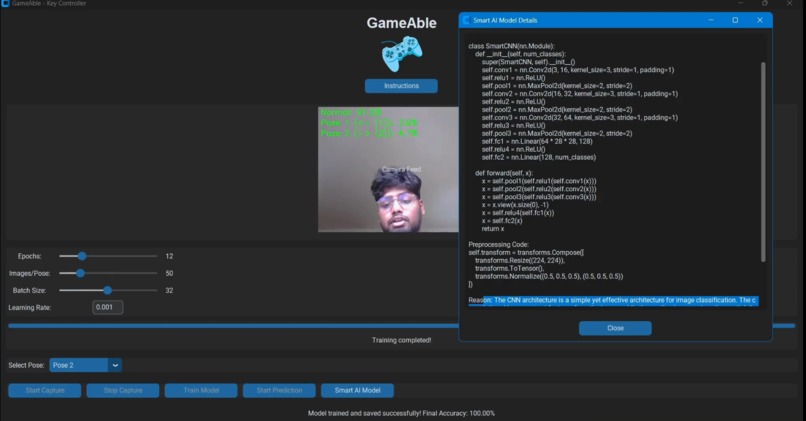This screenshot has height=421, width=806.
Task: Click the Learning Rate input field
Action: [x=107, y=307]
